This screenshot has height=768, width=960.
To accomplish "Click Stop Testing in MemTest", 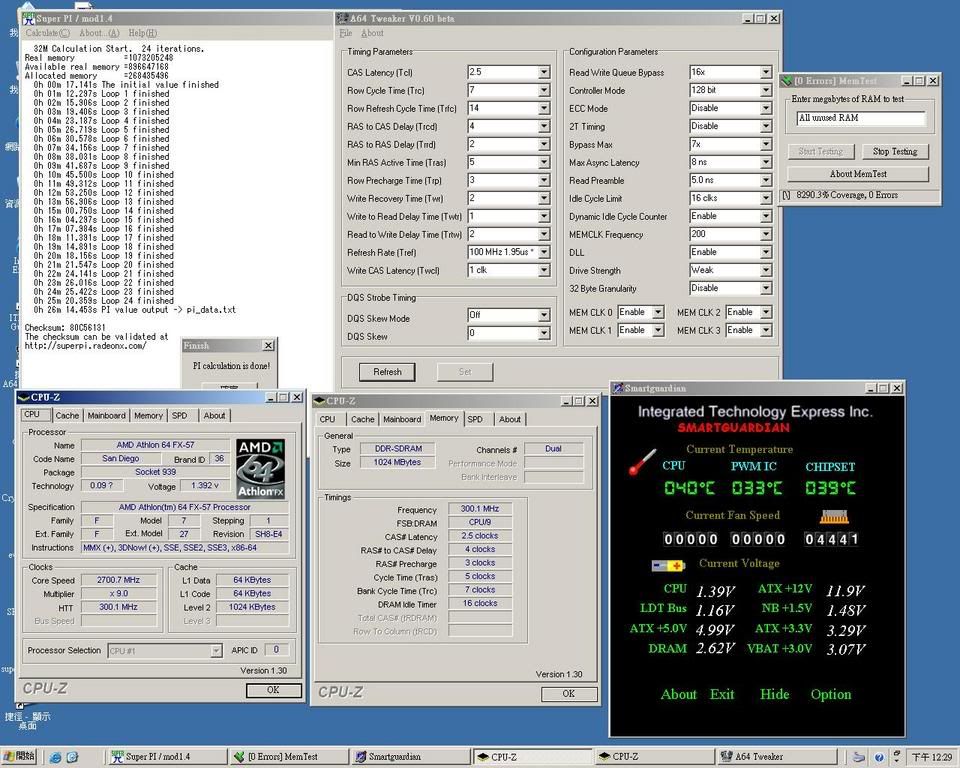I will [x=894, y=151].
